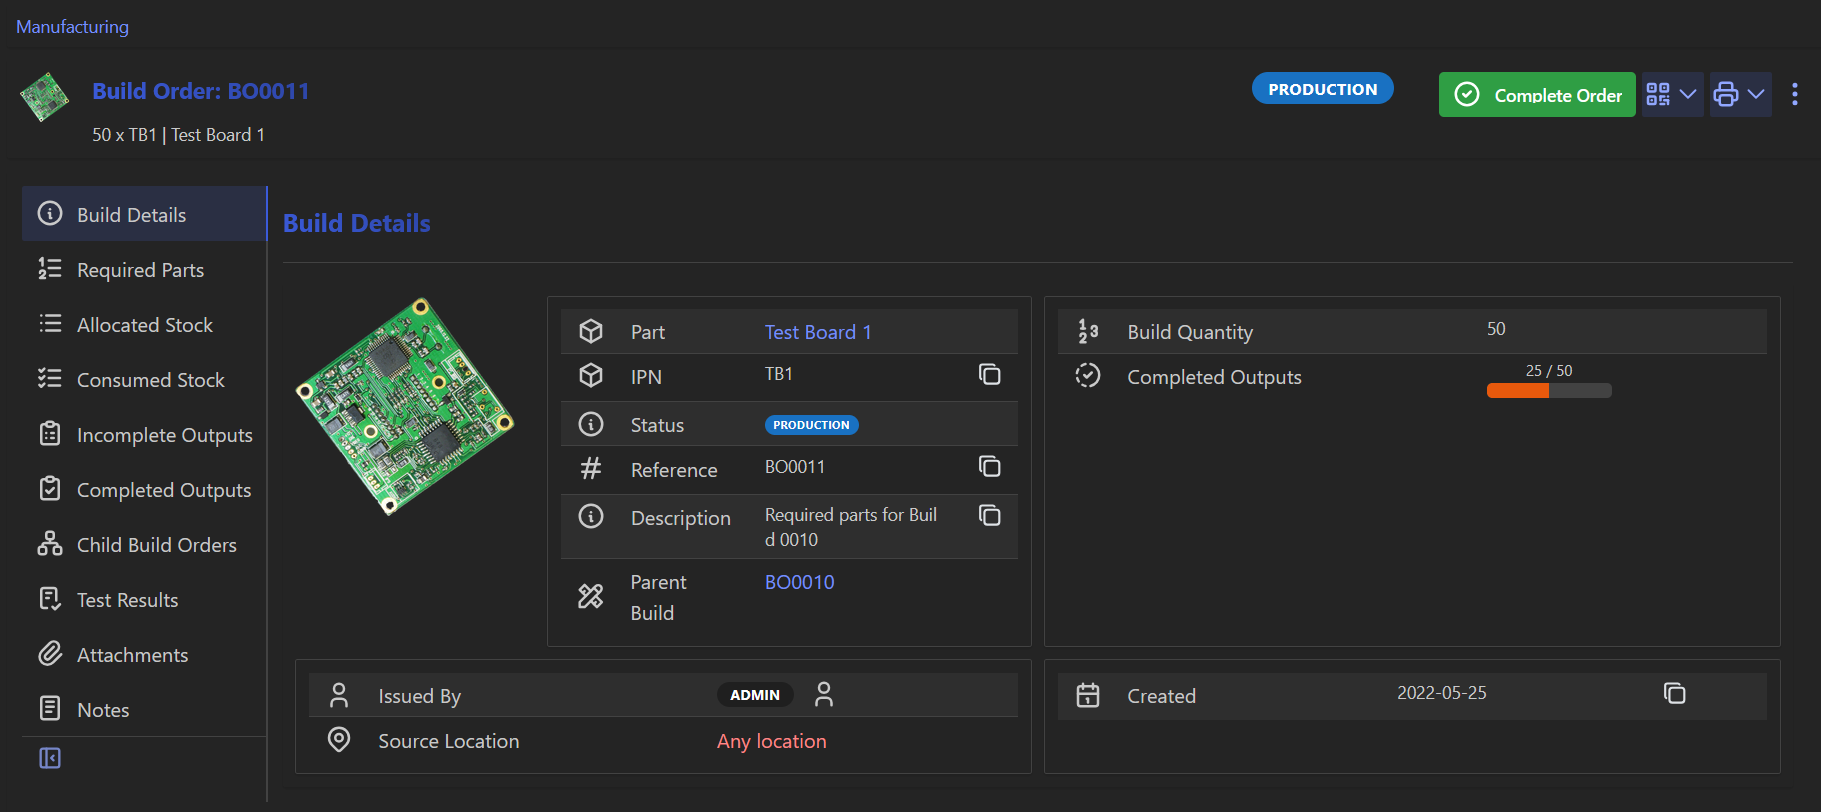
Task: Open the Required Parts tab
Action: pyautogui.click(x=140, y=270)
